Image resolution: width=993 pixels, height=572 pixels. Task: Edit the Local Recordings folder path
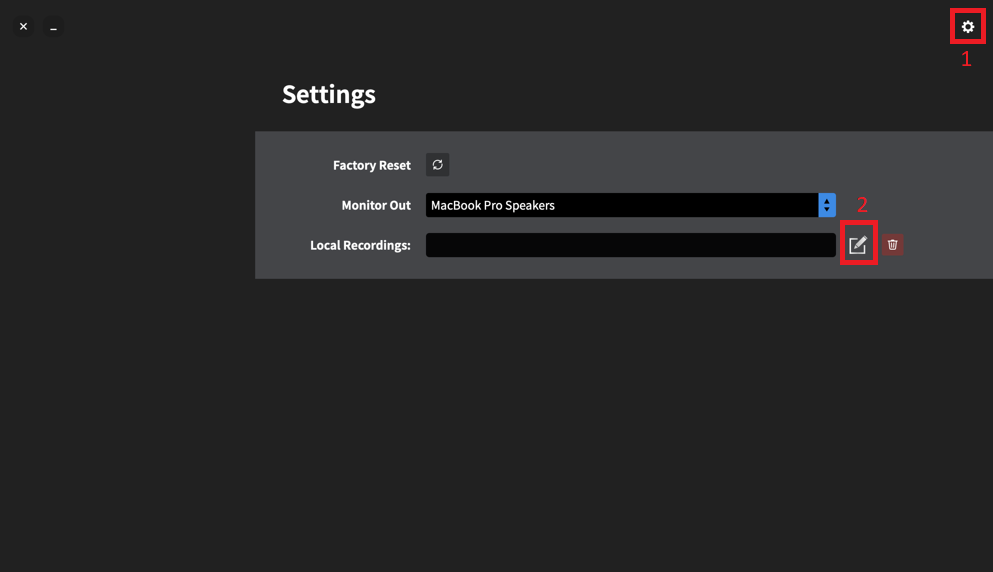point(858,245)
